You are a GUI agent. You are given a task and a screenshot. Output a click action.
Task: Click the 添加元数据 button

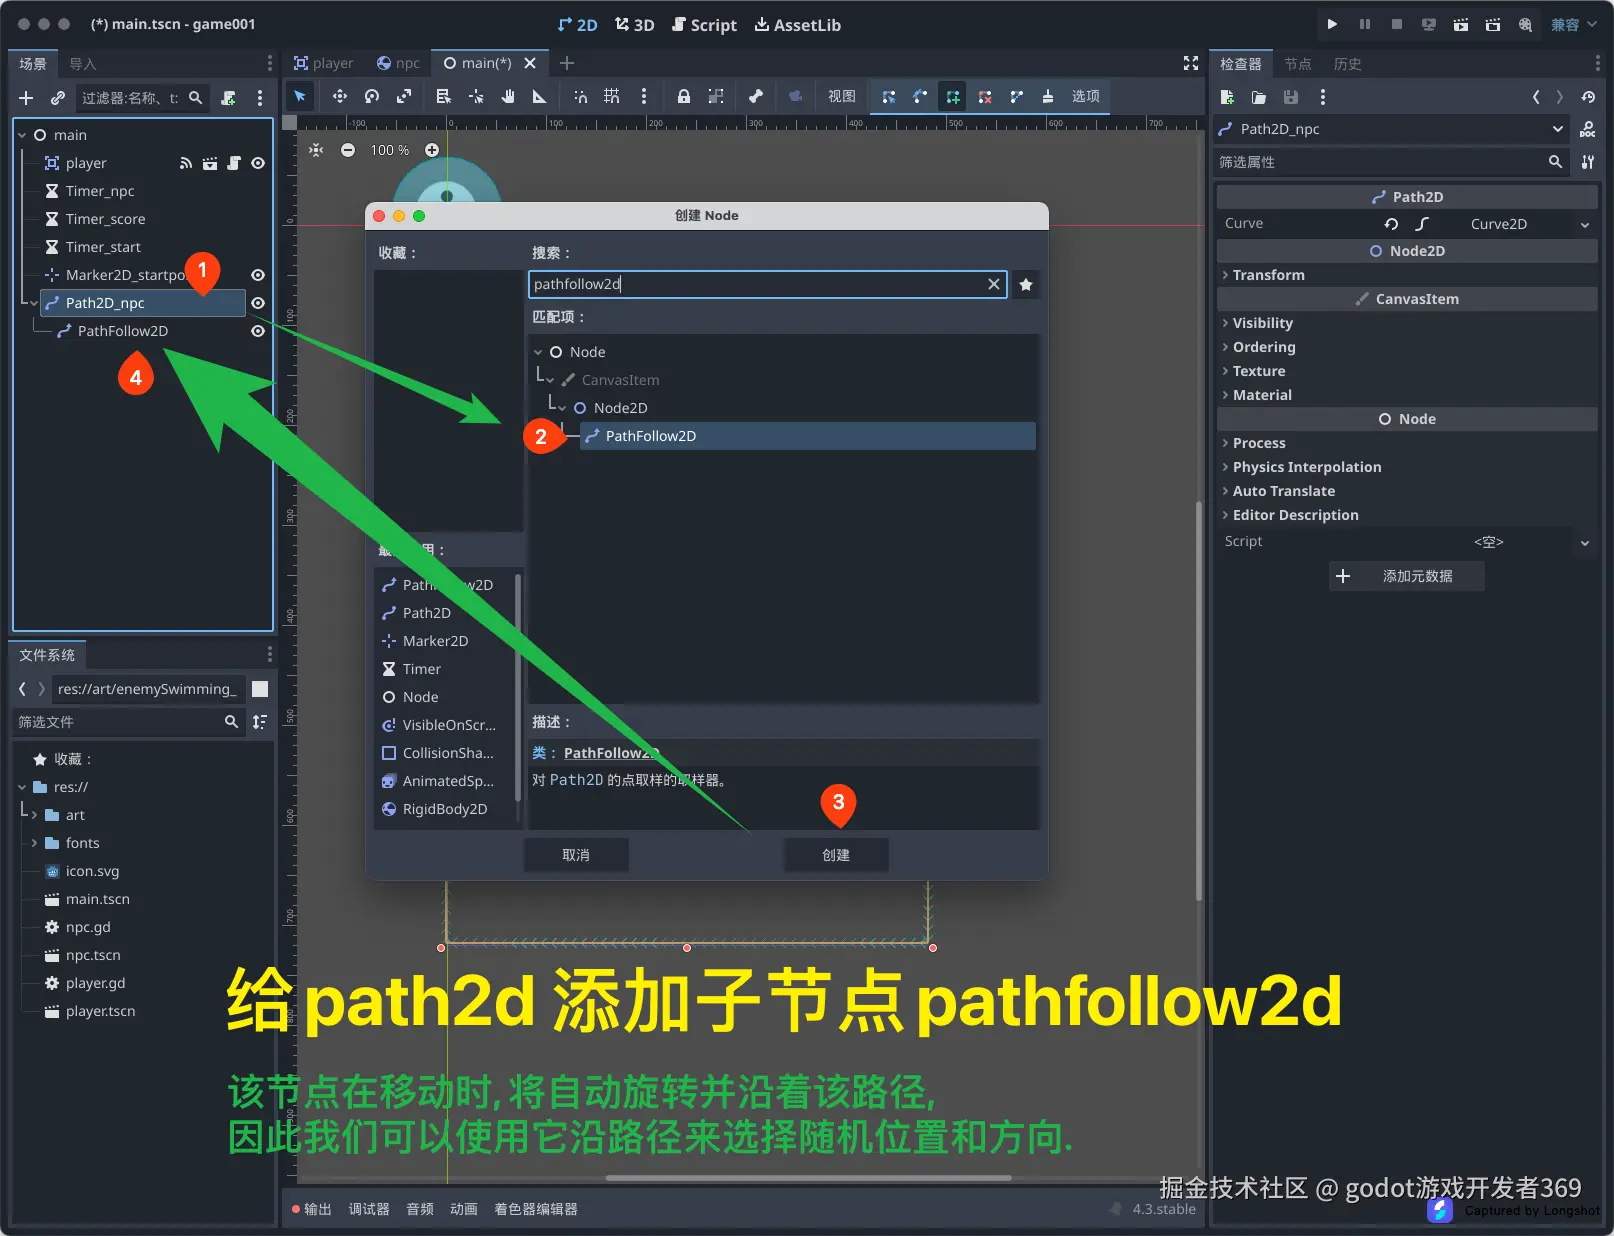(1406, 576)
